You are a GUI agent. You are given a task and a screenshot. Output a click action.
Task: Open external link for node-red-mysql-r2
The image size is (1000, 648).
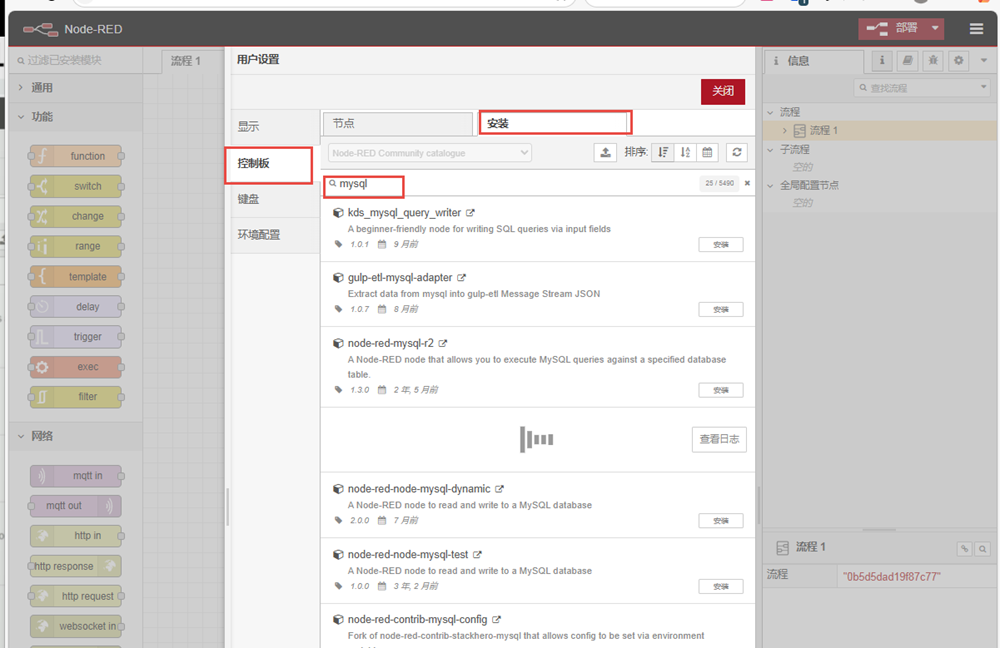point(443,343)
